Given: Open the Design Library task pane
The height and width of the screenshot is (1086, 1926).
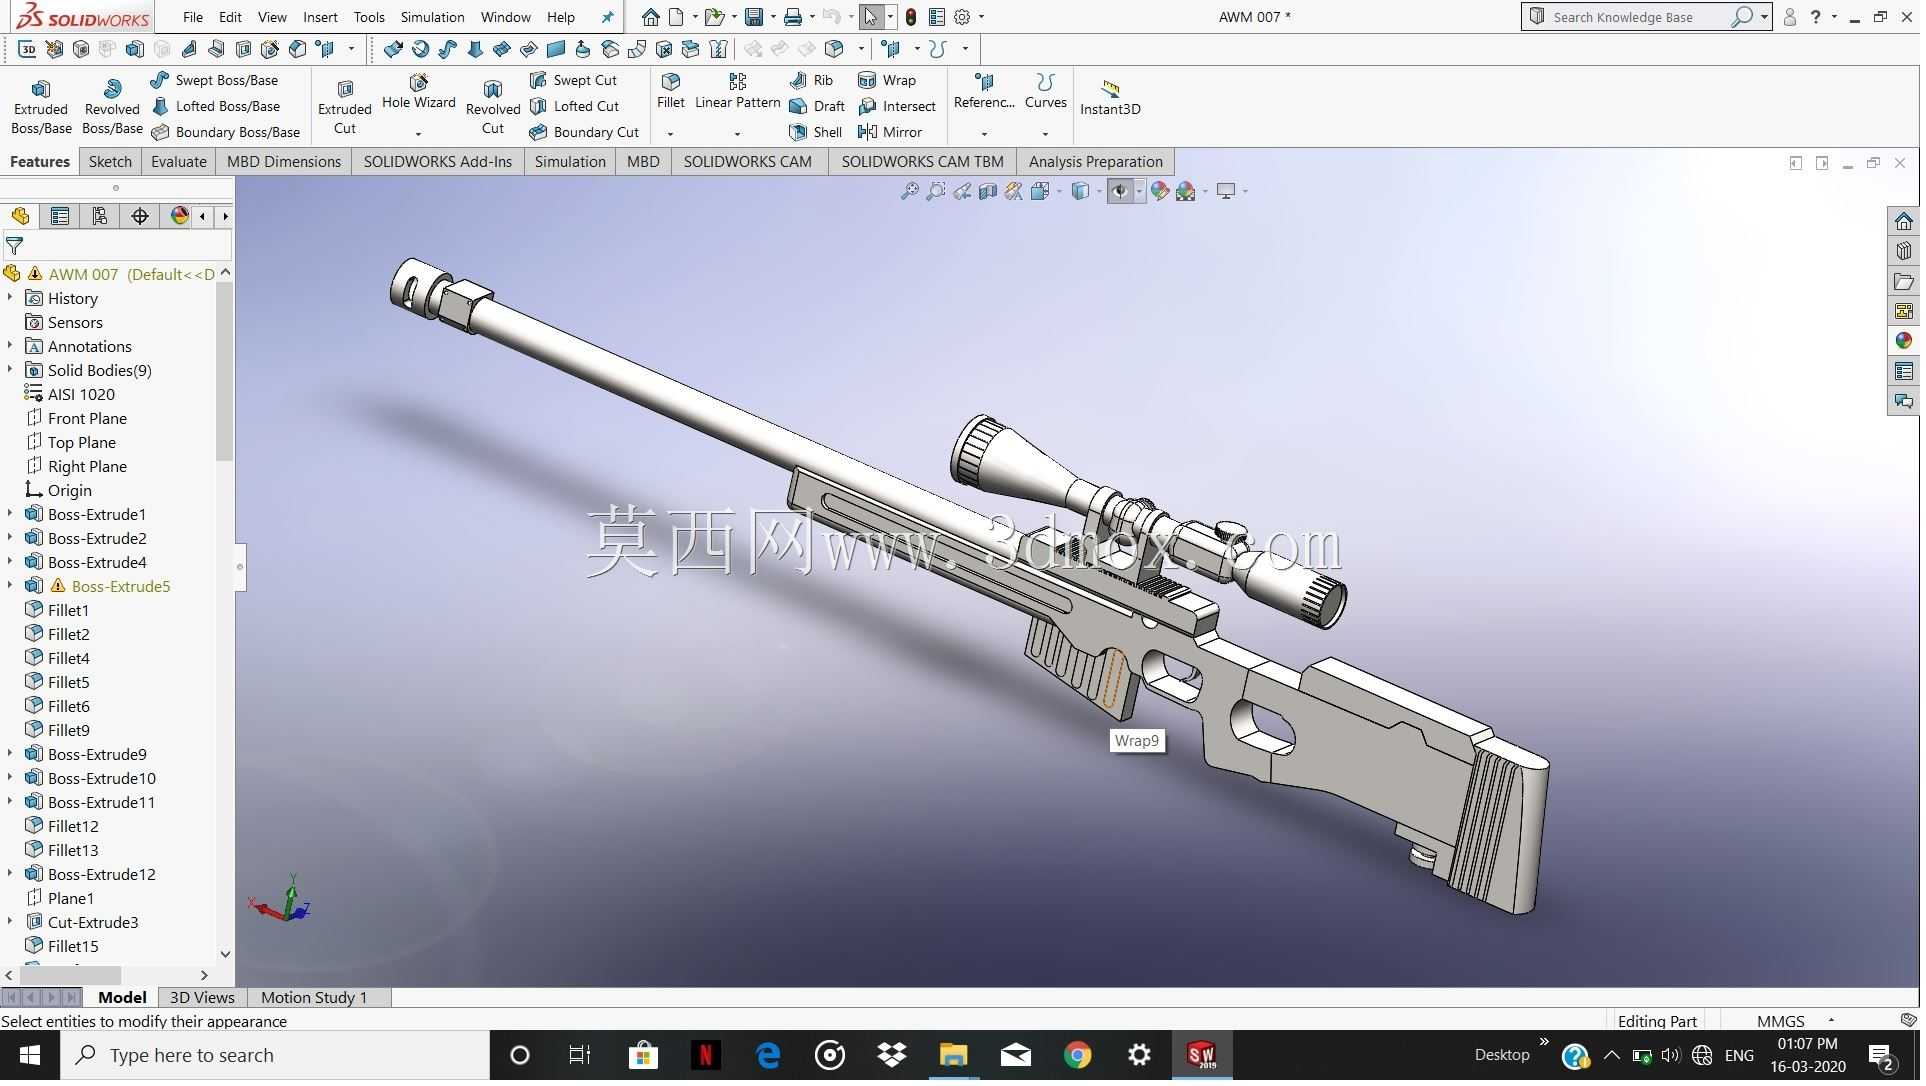Looking at the screenshot, I should [x=1904, y=251].
